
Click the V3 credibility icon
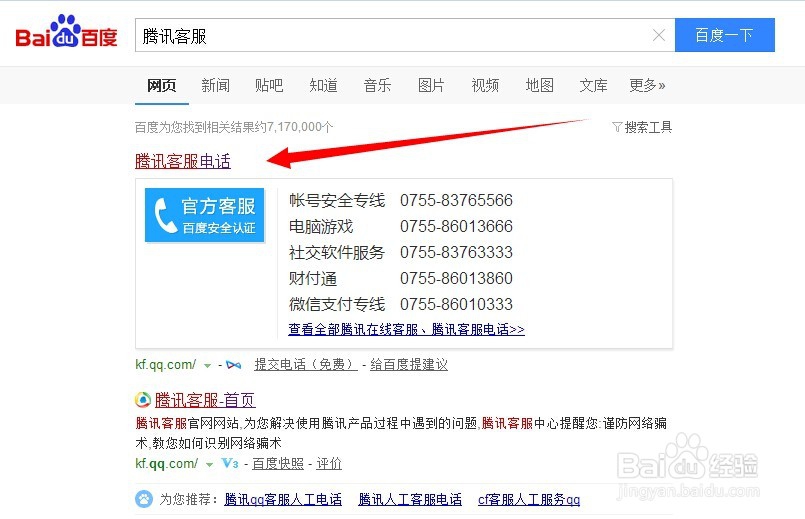coord(230,464)
